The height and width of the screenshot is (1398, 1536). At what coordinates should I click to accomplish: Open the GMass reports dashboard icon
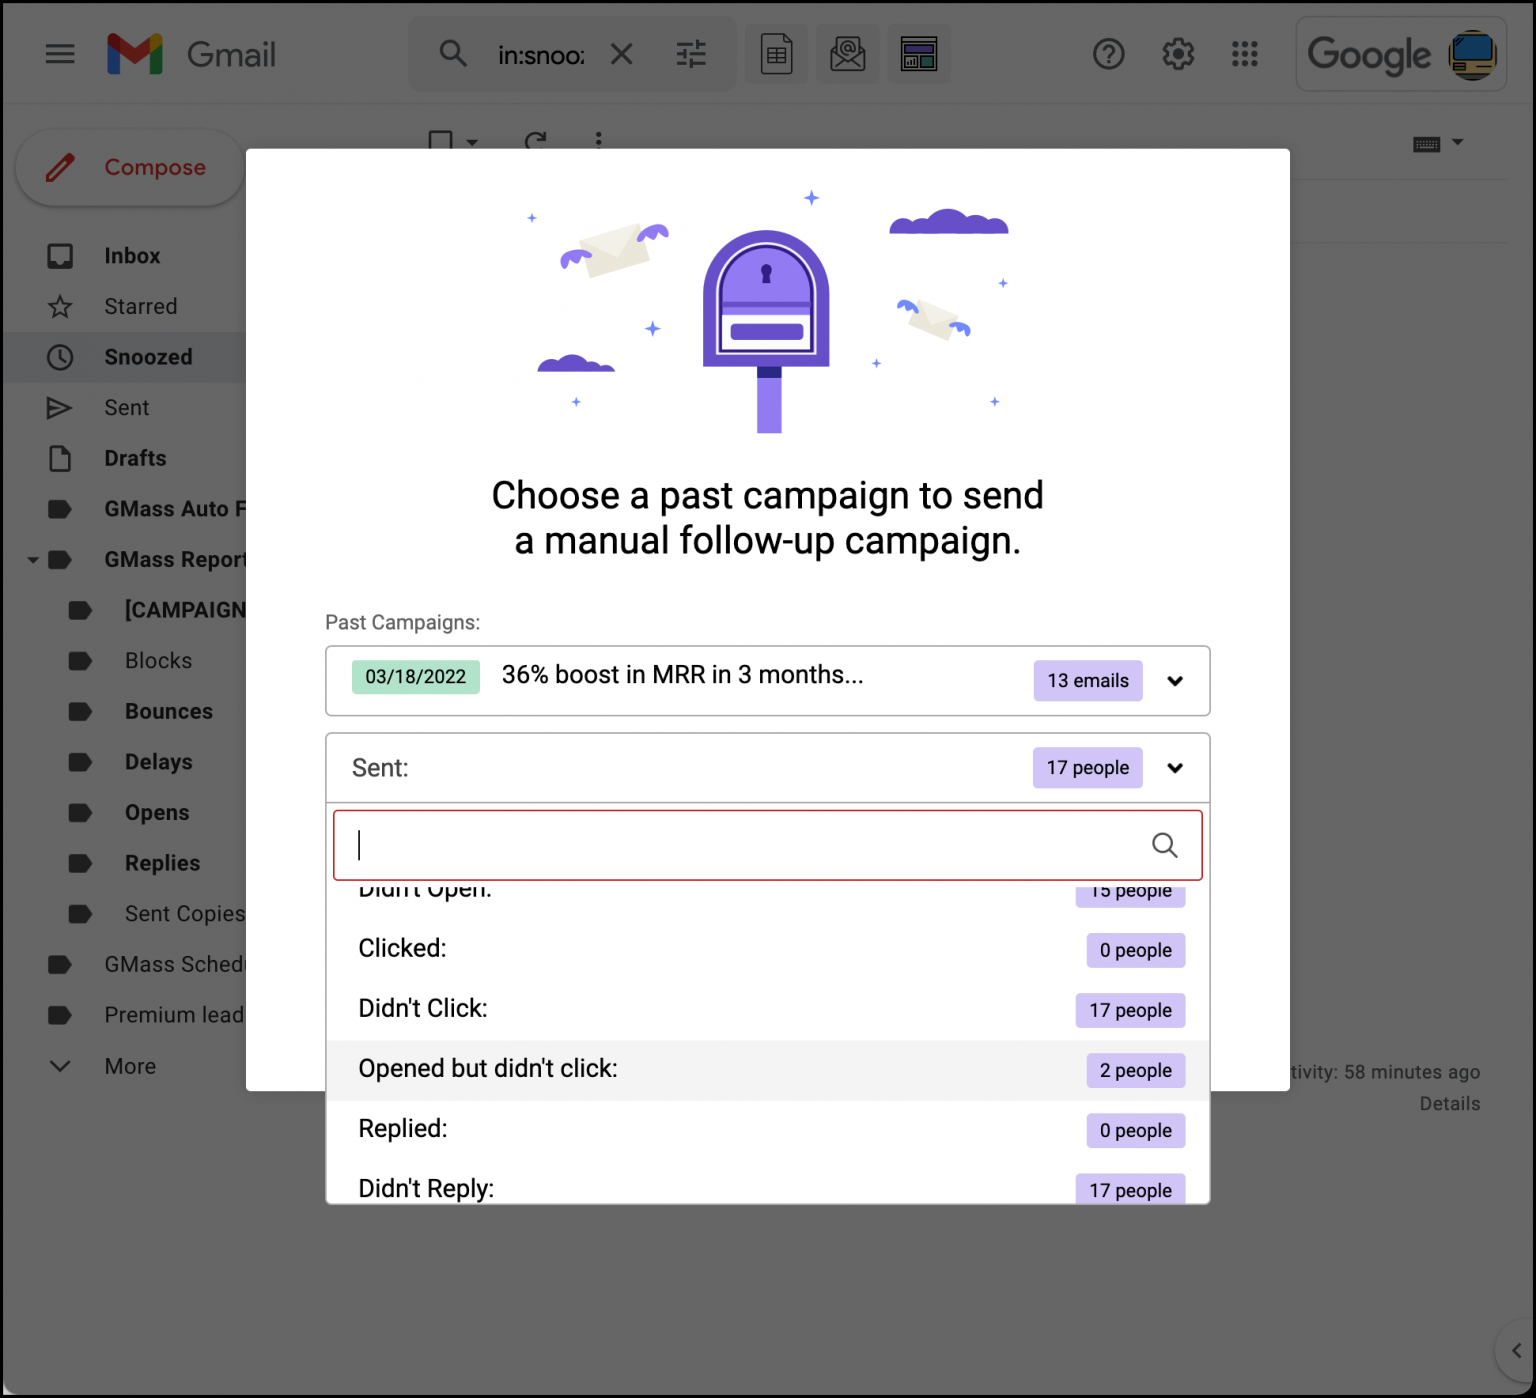point(919,54)
